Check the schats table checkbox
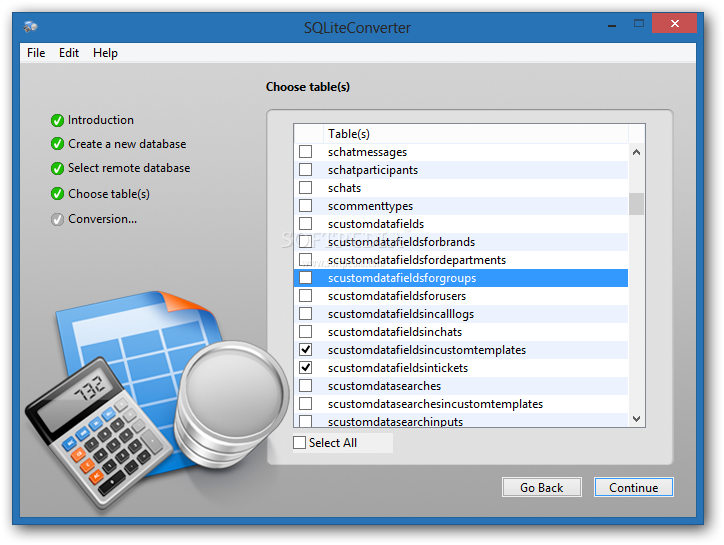724x545 pixels. [305, 188]
